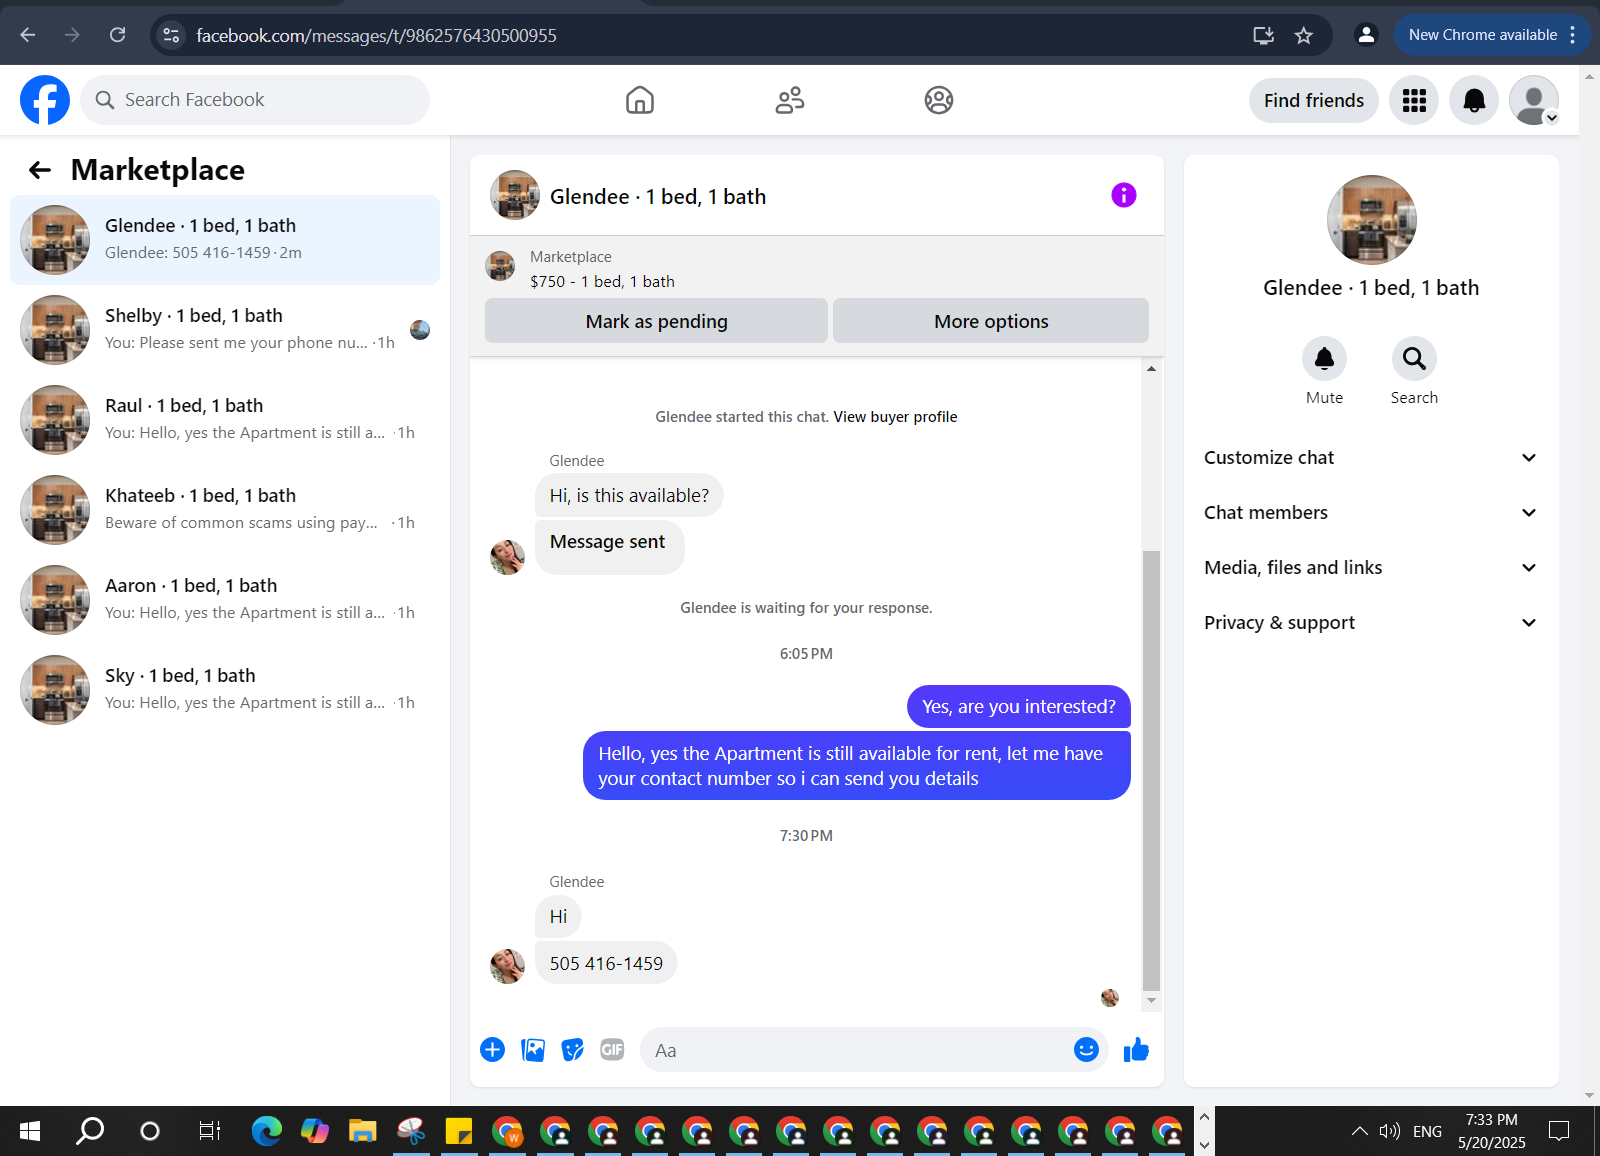
Task: Choose a sticker in the composer
Action: point(573,1049)
